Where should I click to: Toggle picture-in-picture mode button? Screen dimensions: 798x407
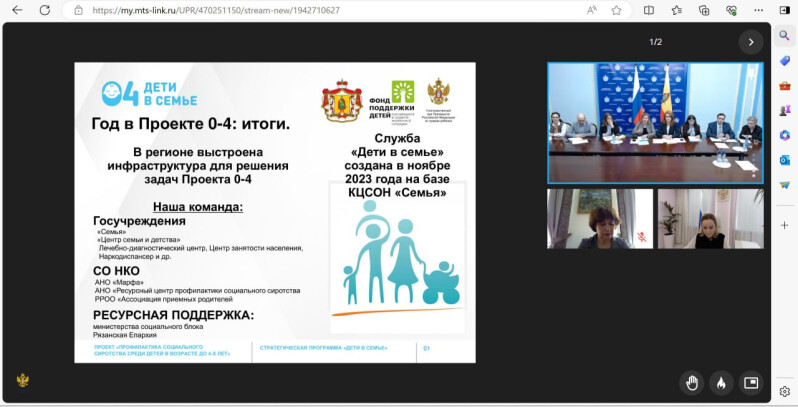tap(750, 382)
